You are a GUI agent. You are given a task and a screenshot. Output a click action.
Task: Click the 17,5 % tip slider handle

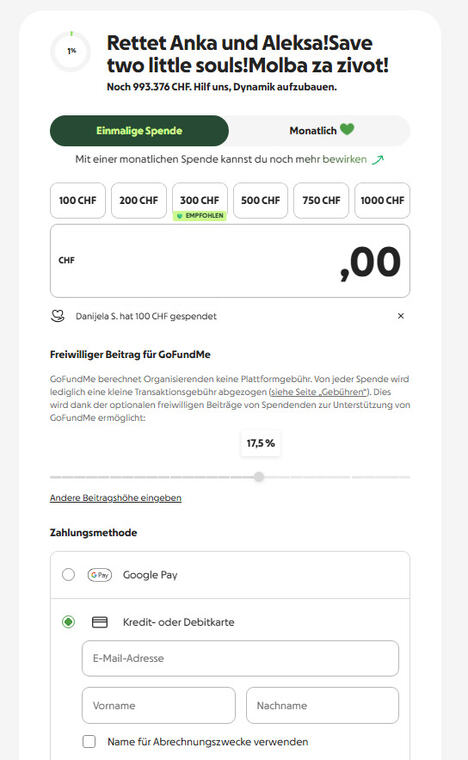pyautogui.click(x=259, y=477)
